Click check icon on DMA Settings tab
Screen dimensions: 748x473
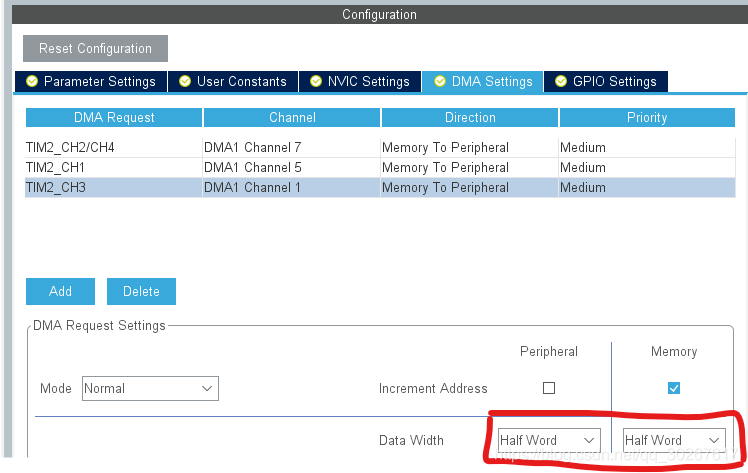coord(440,82)
